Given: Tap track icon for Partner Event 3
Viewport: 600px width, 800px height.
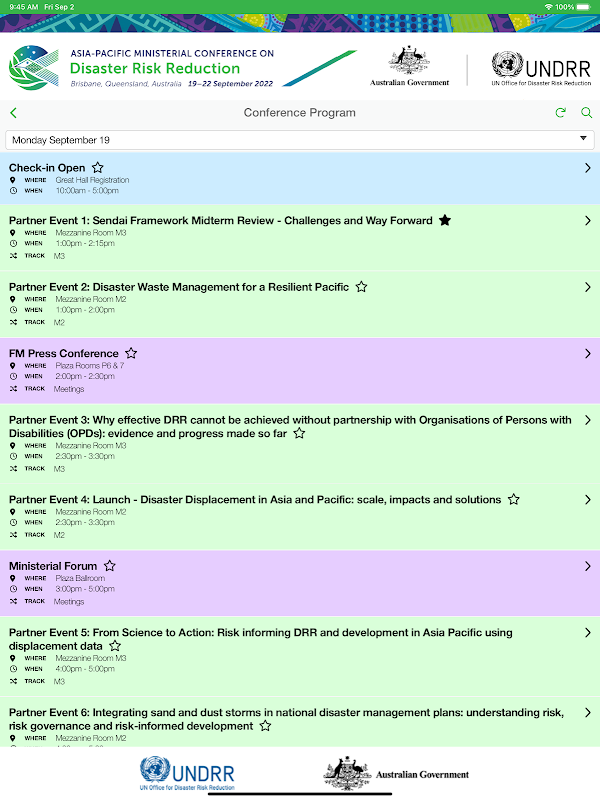Looking at the screenshot, I should click(13, 468).
